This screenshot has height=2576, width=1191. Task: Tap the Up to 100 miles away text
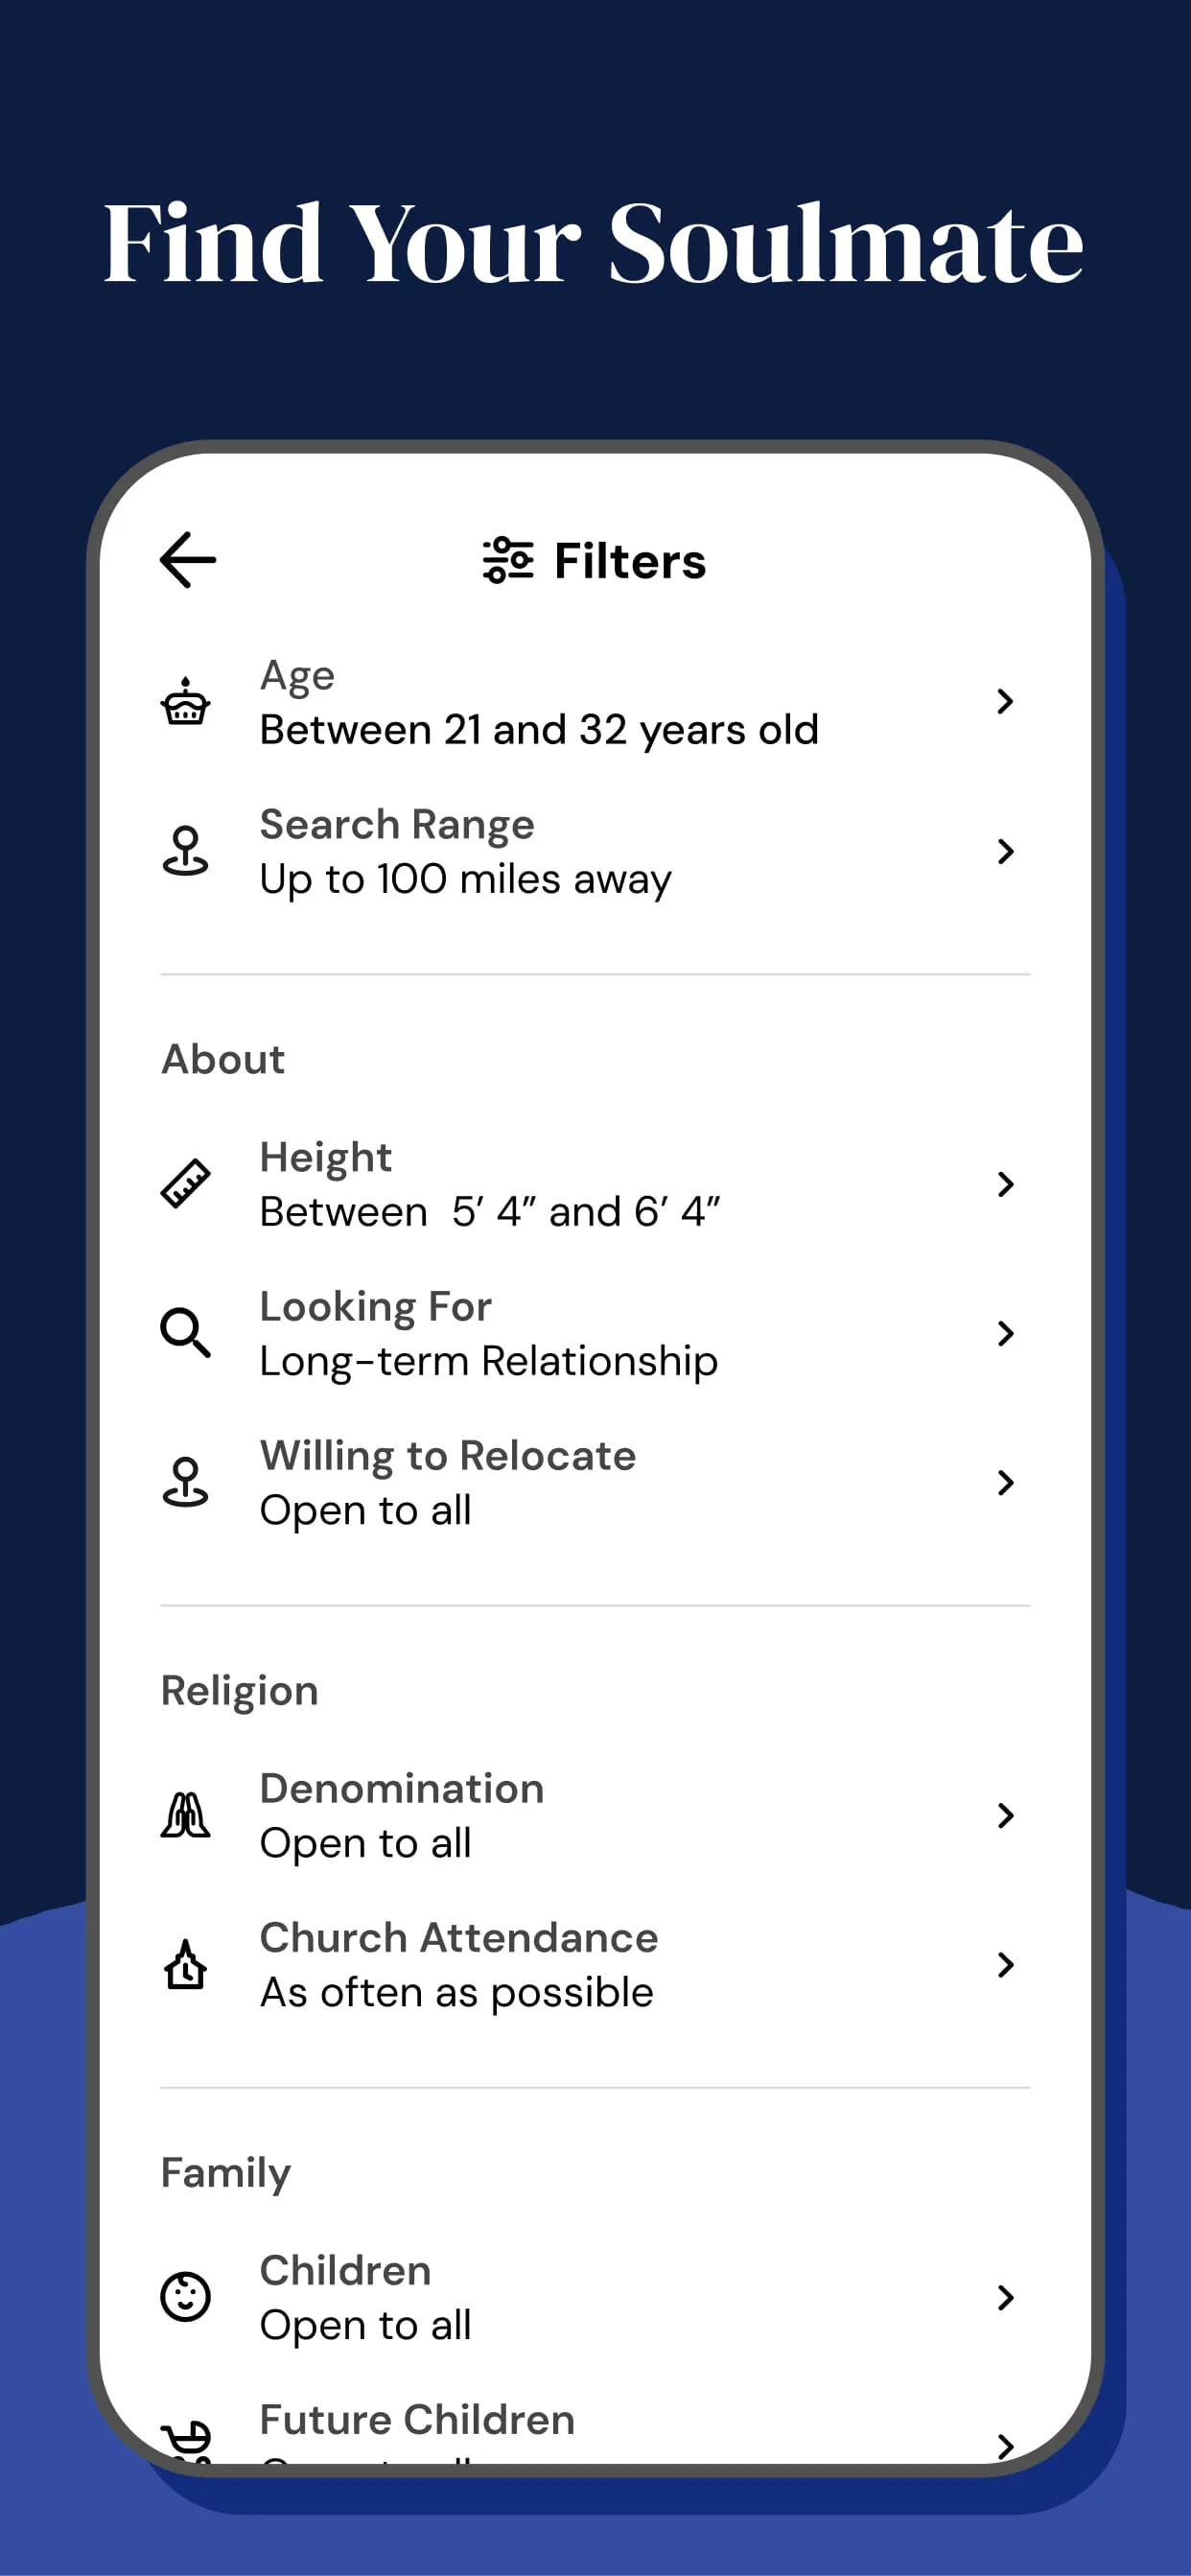pyautogui.click(x=465, y=879)
